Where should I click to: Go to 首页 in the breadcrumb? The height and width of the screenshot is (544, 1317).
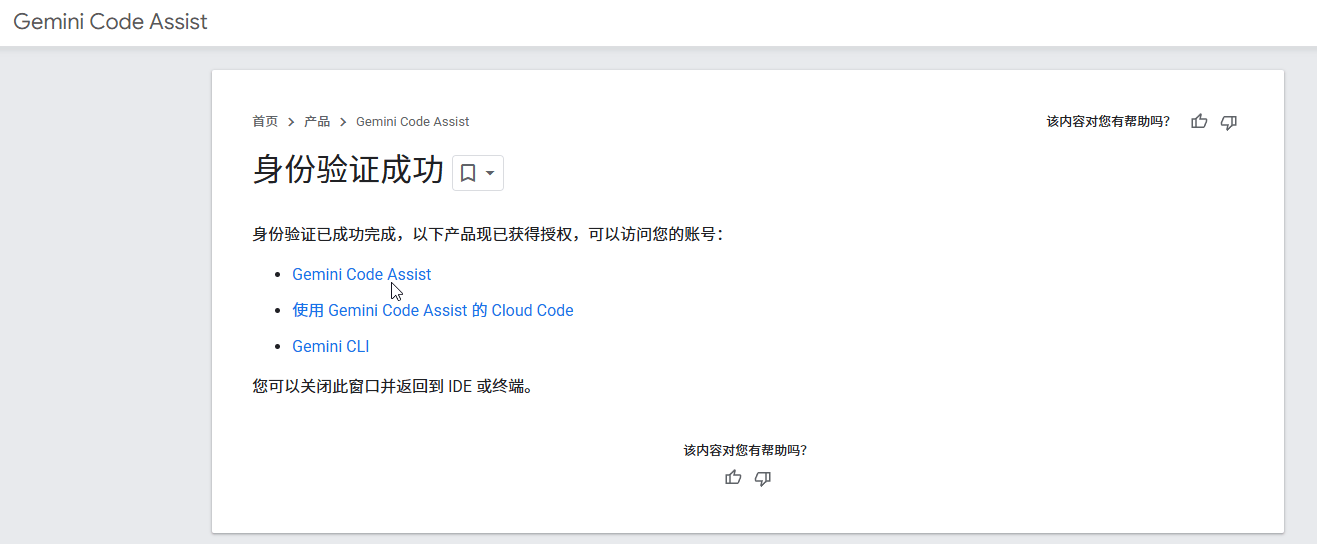coord(265,122)
